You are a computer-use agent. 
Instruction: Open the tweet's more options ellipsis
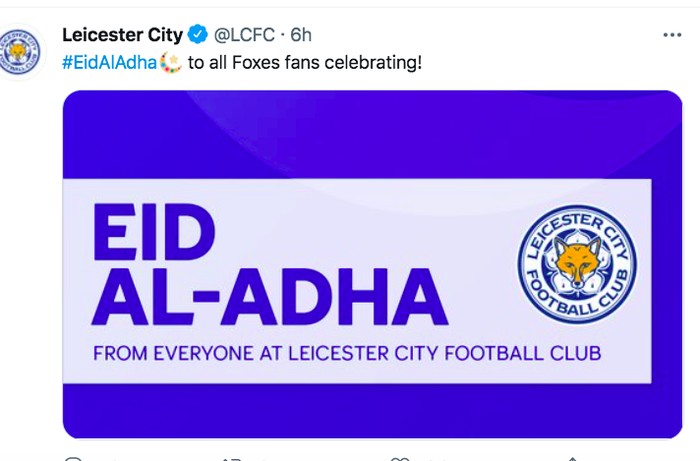click(x=672, y=35)
